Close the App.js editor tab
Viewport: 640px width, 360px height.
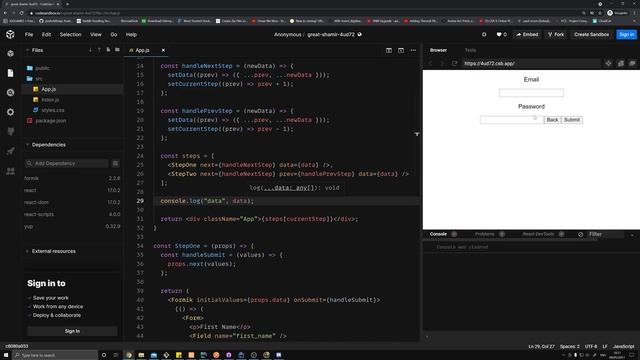pyautogui.click(x=163, y=50)
